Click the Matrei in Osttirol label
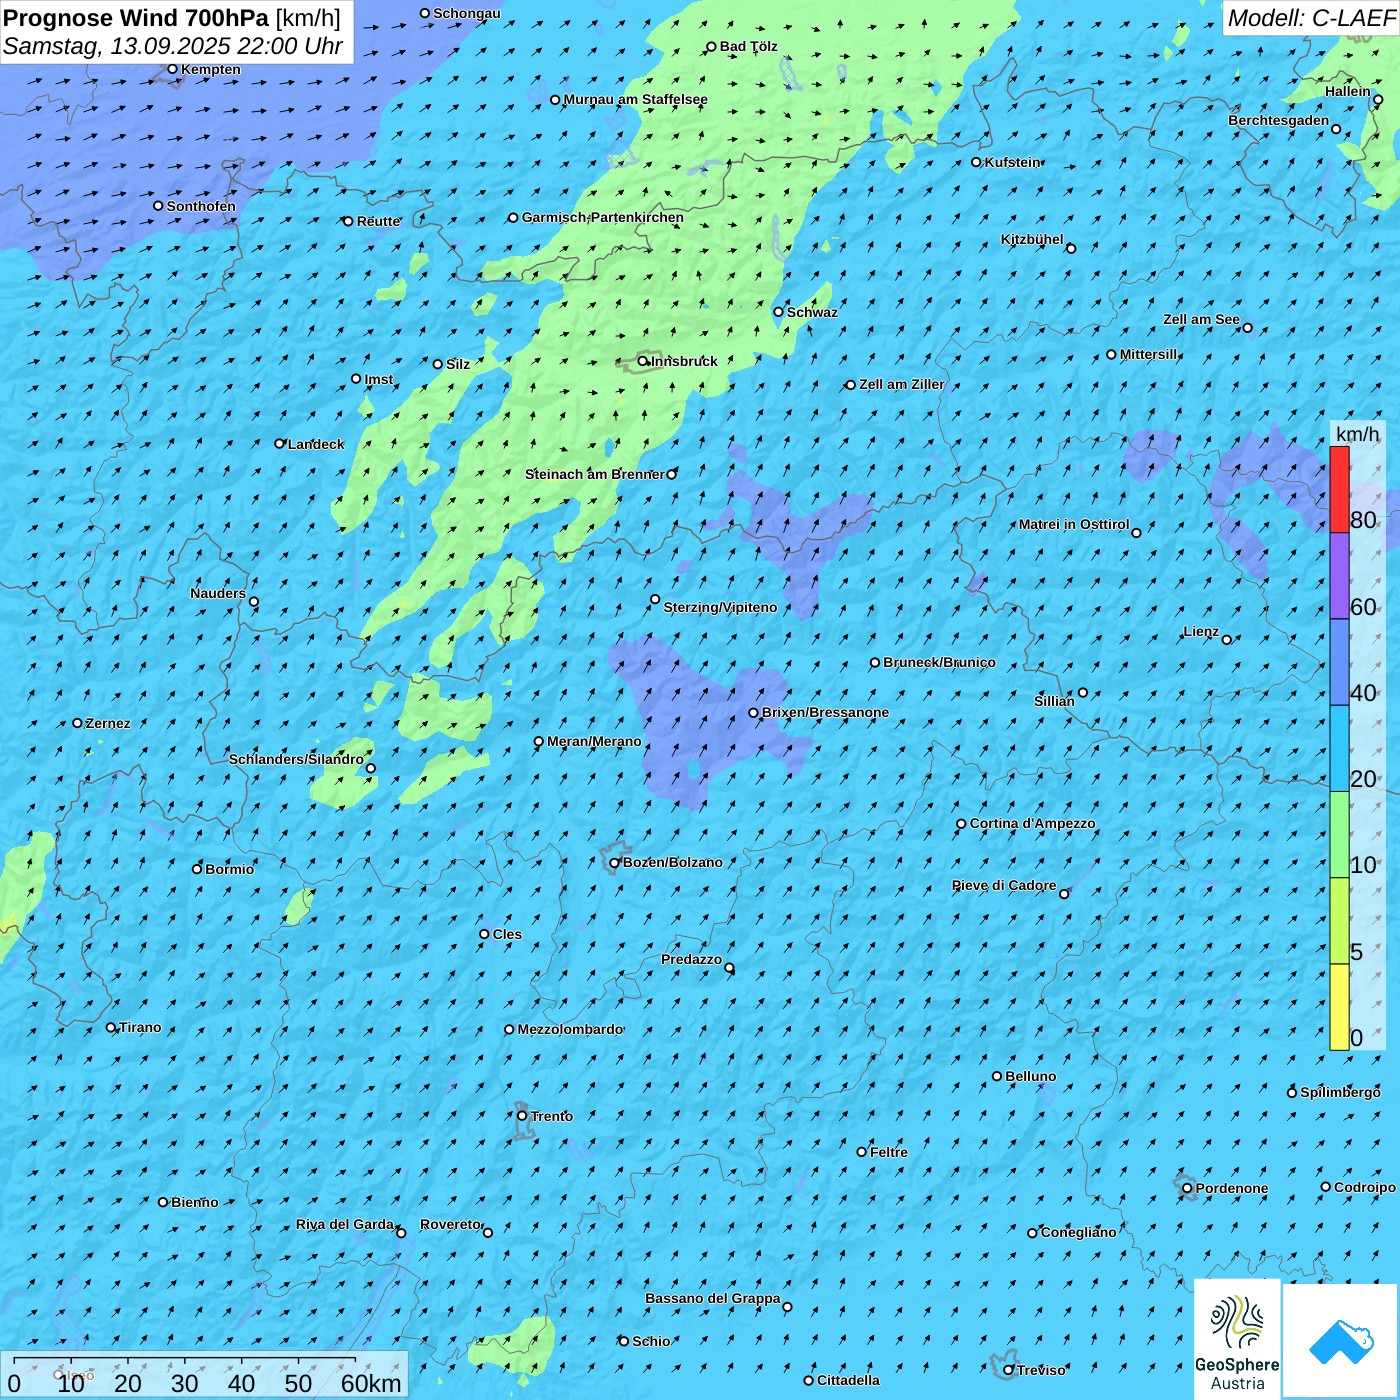The width and height of the screenshot is (1400, 1400). click(1073, 525)
